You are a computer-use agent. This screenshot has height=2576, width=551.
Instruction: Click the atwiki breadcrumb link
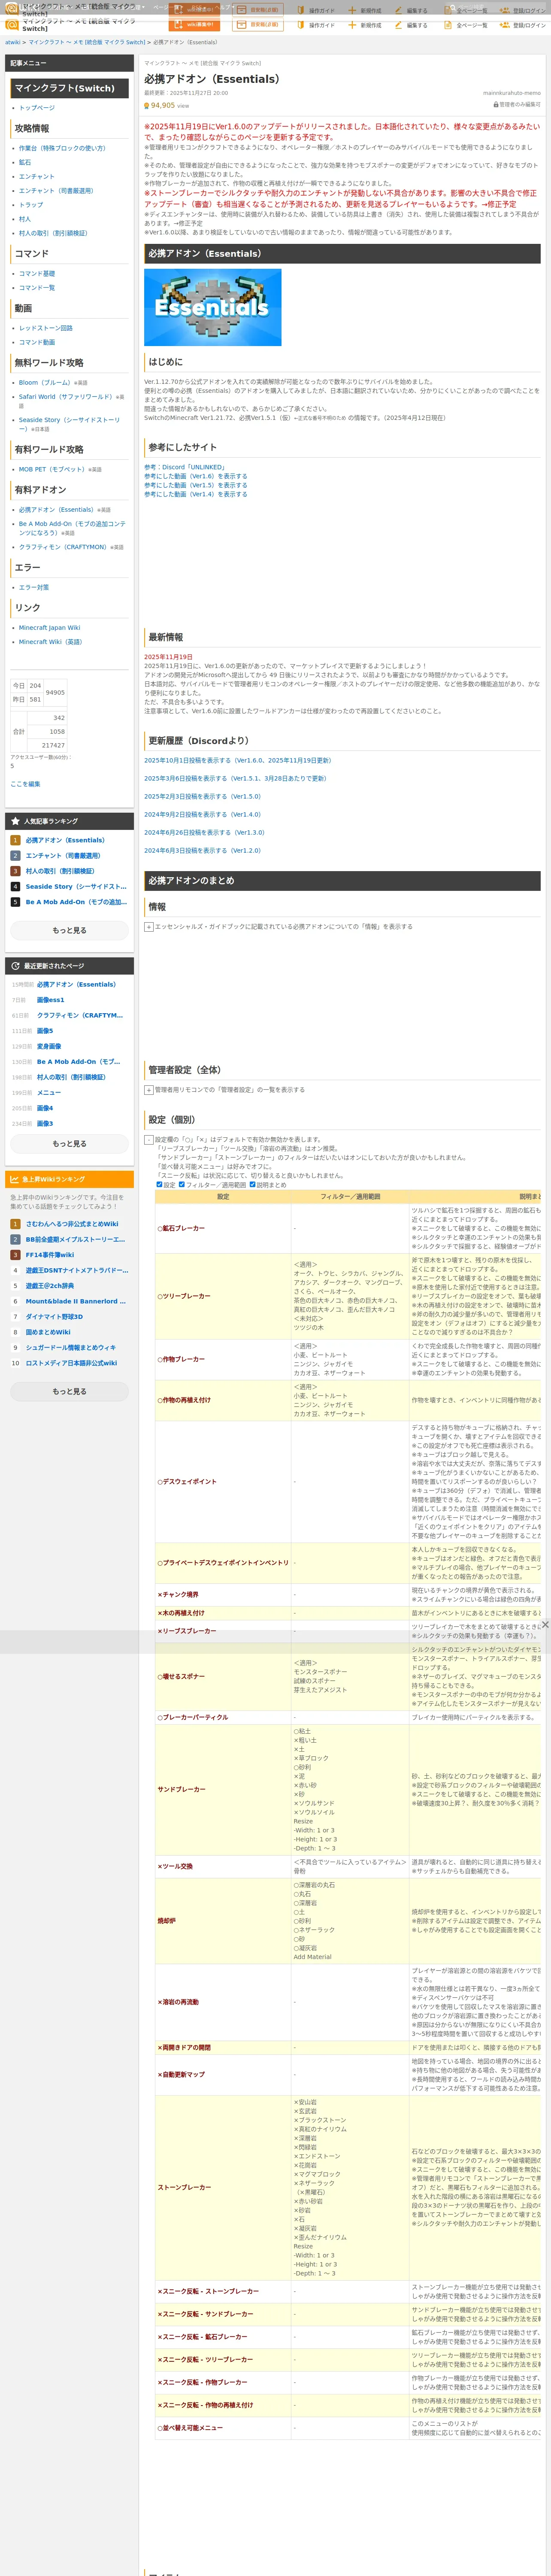[13, 43]
